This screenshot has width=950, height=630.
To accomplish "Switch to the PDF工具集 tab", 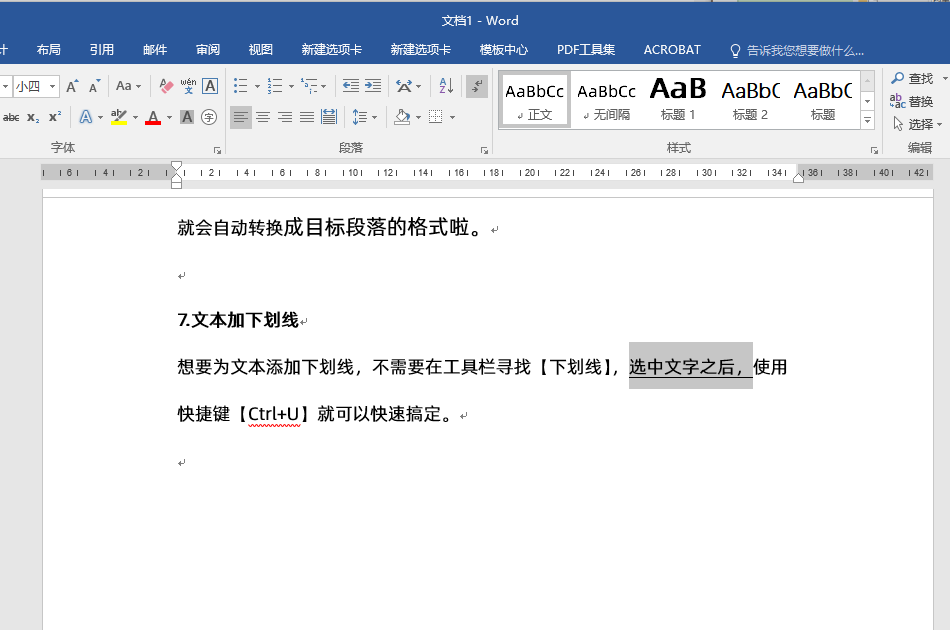I will pos(586,49).
